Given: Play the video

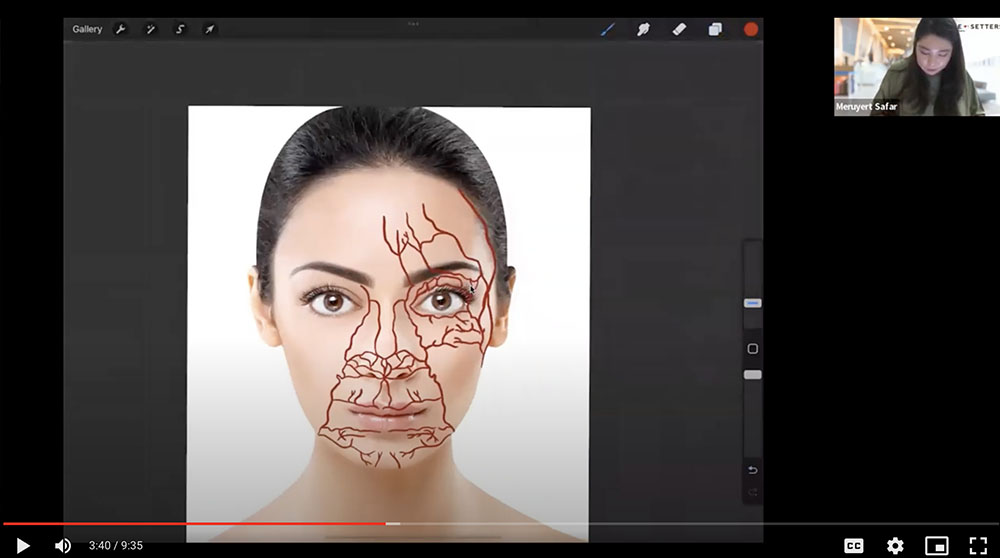Looking at the screenshot, I should pyautogui.click(x=23, y=546).
